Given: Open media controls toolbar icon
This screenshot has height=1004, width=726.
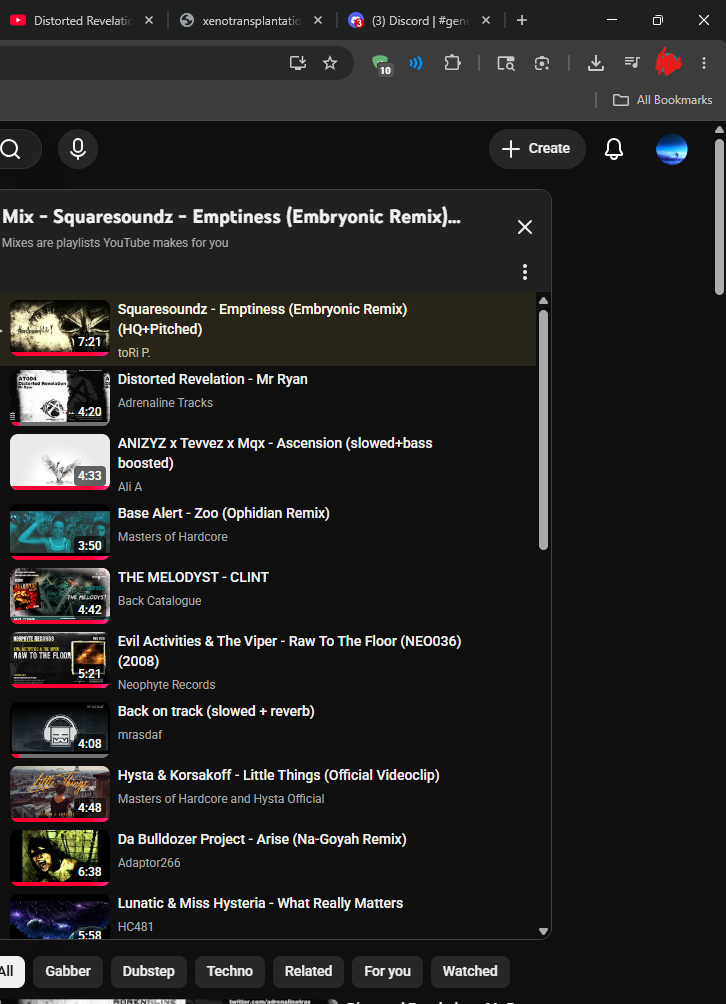Looking at the screenshot, I should coord(632,63).
